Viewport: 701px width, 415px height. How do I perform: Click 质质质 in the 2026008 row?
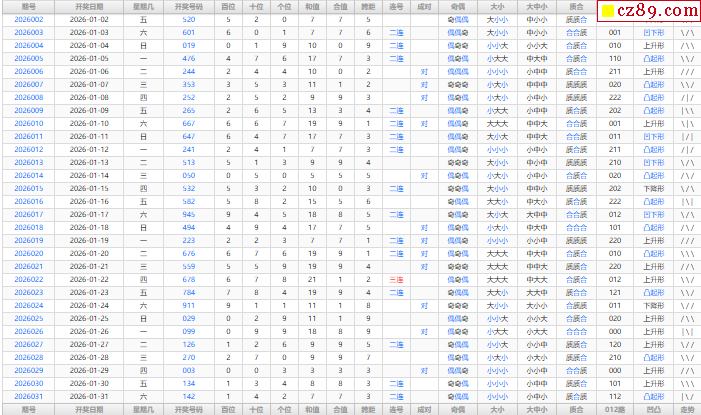[x=576, y=97]
